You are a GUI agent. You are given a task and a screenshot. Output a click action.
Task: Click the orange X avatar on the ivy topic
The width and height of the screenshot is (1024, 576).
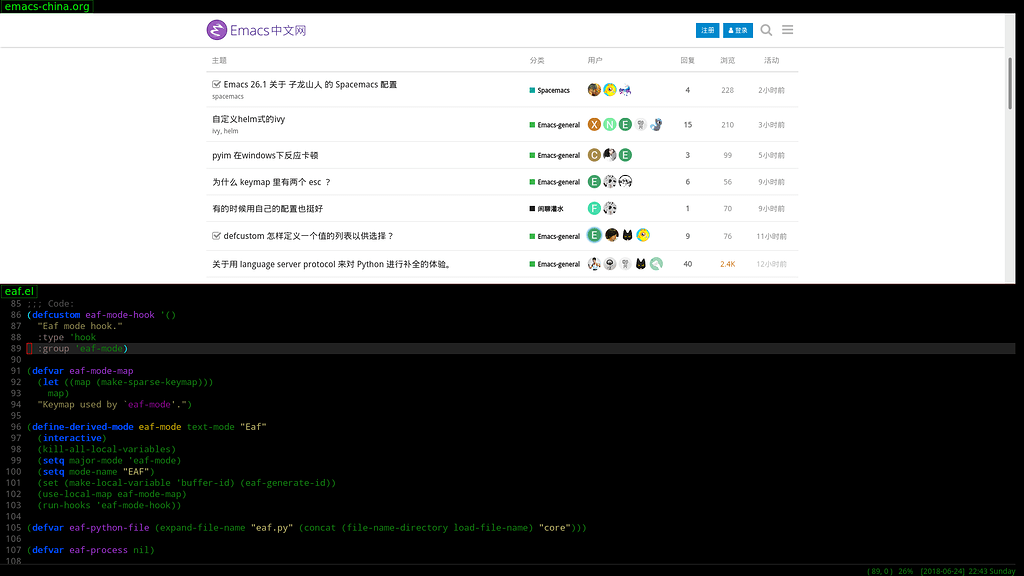[x=594, y=123]
